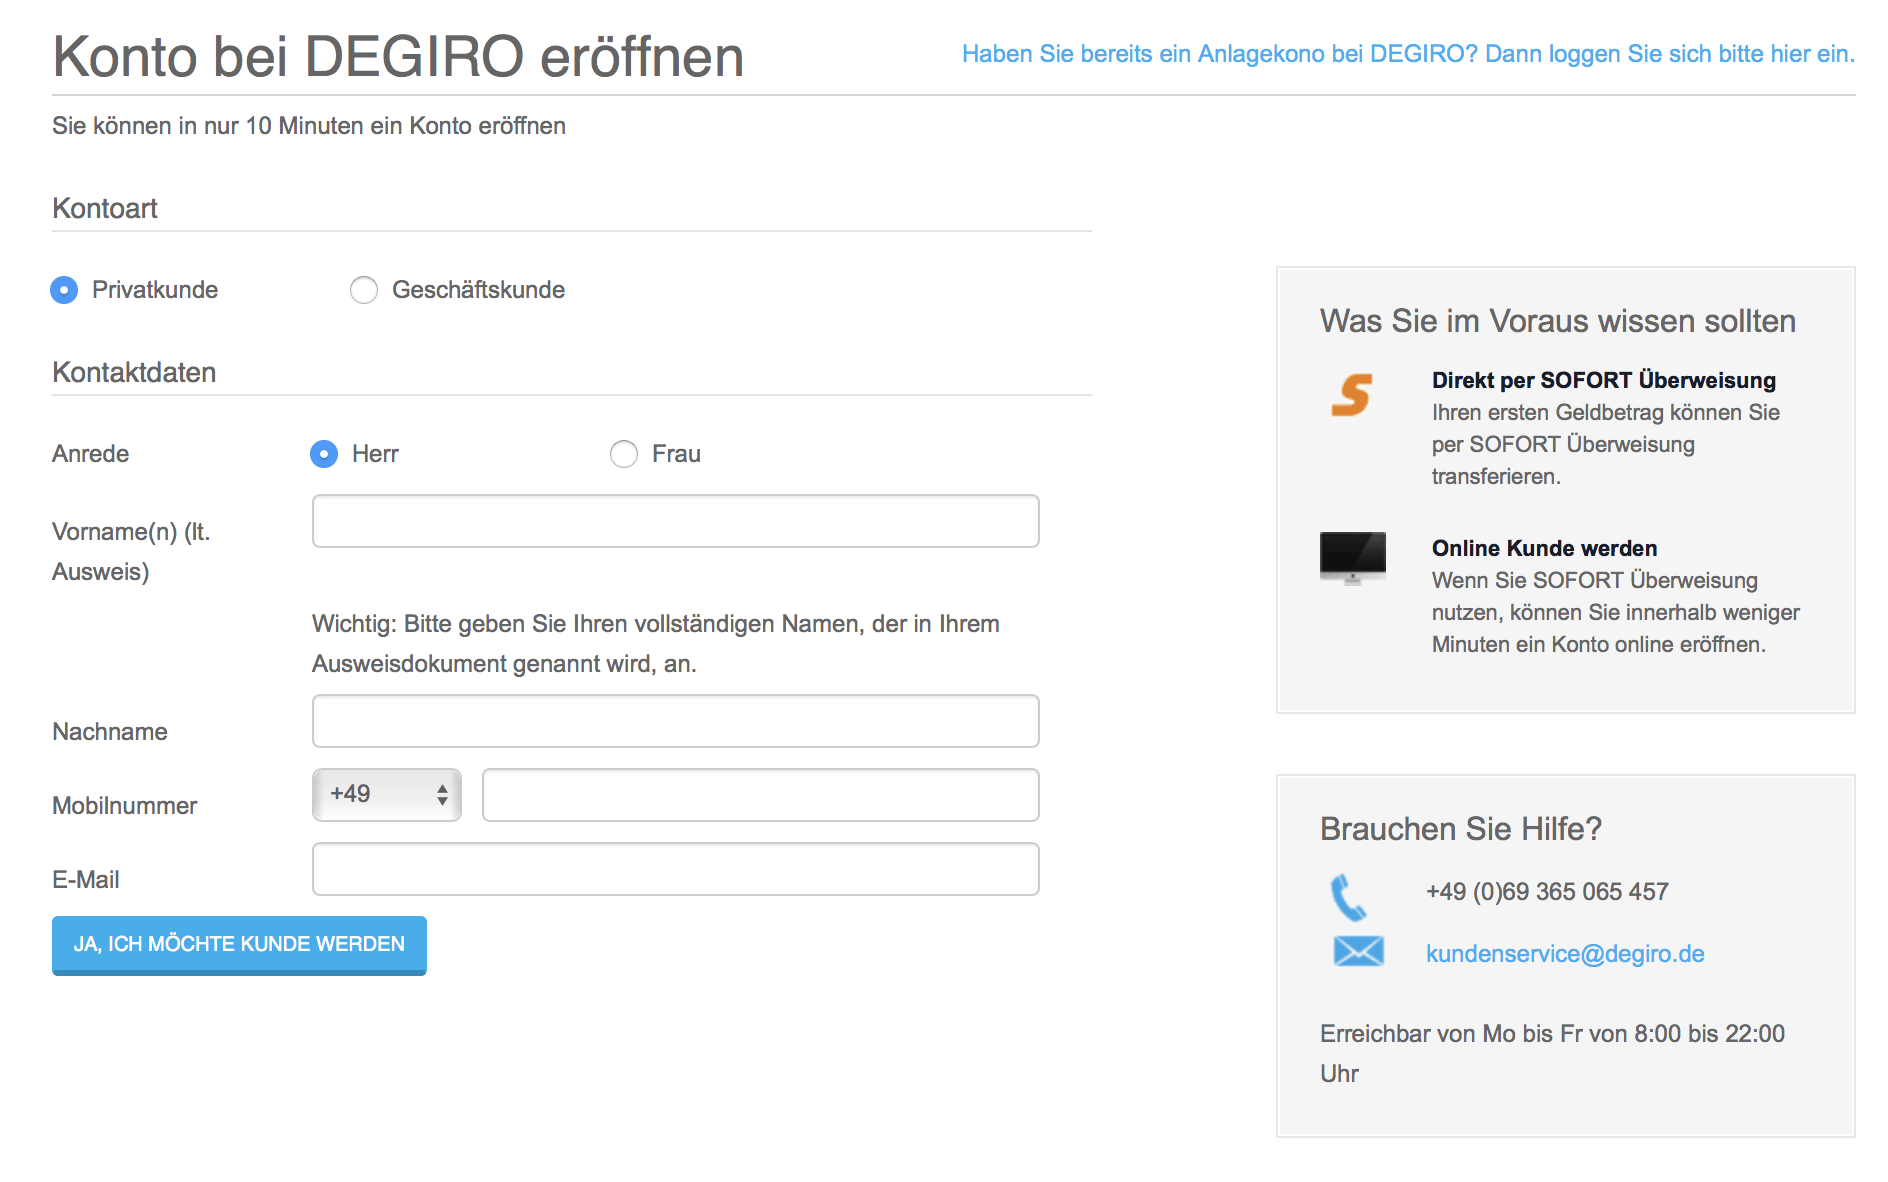Screen dimensions: 1888x1182
Task: Click the 'Kontaktdaten' section heading
Action: [x=134, y=372]
